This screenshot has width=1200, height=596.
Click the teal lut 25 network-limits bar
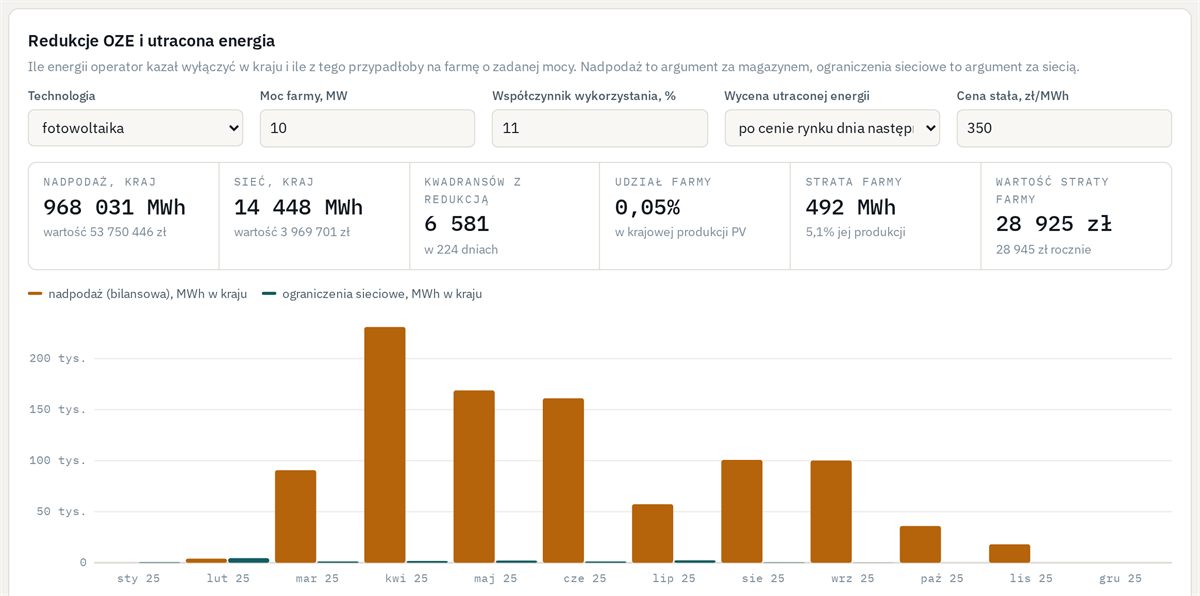(249, 560)
